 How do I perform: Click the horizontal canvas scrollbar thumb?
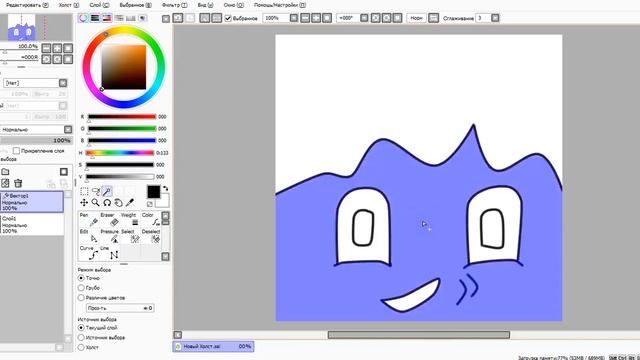[419, 335]
